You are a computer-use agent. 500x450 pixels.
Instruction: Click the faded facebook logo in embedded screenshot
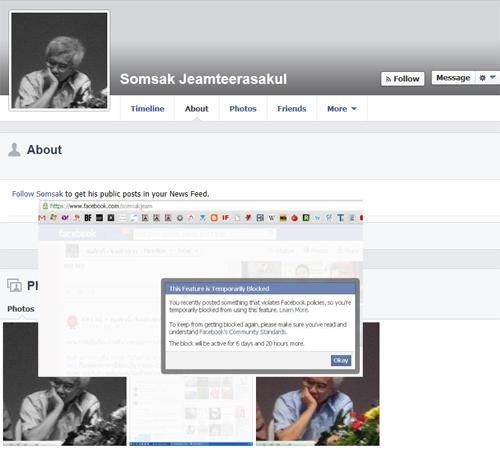(x=77, y=233)
